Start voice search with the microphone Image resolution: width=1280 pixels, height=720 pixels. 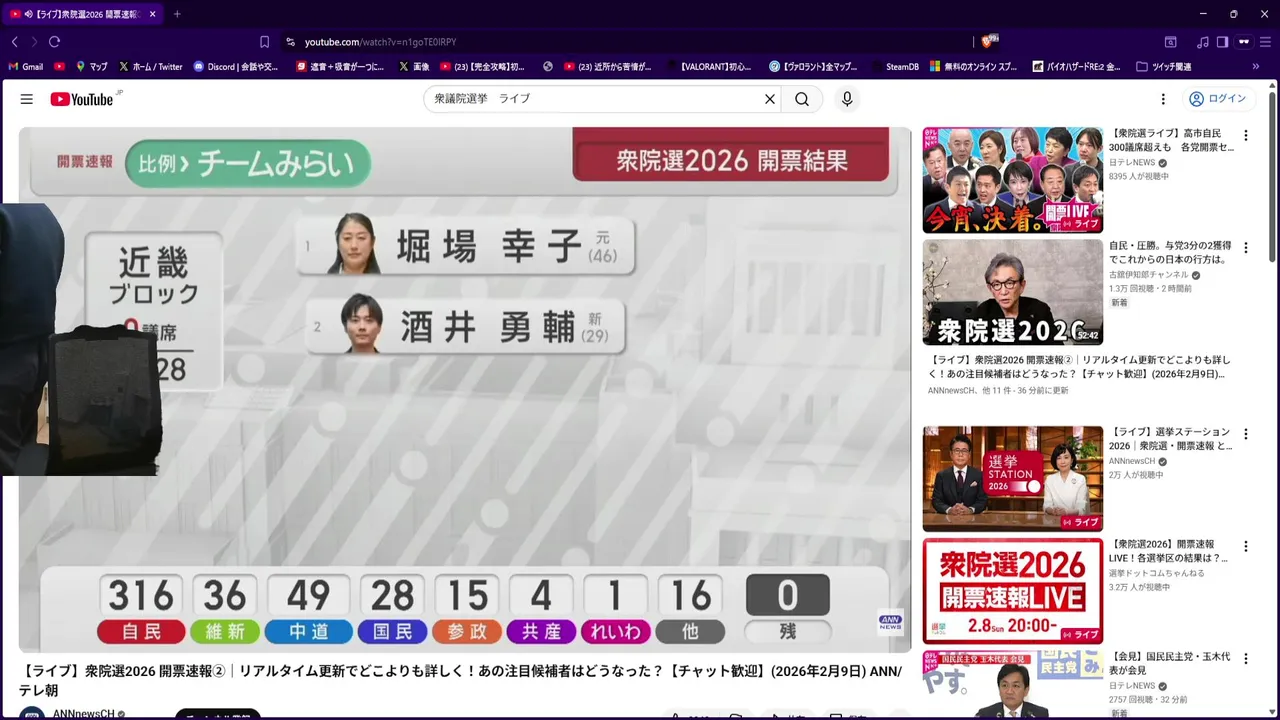click(847, 99)
